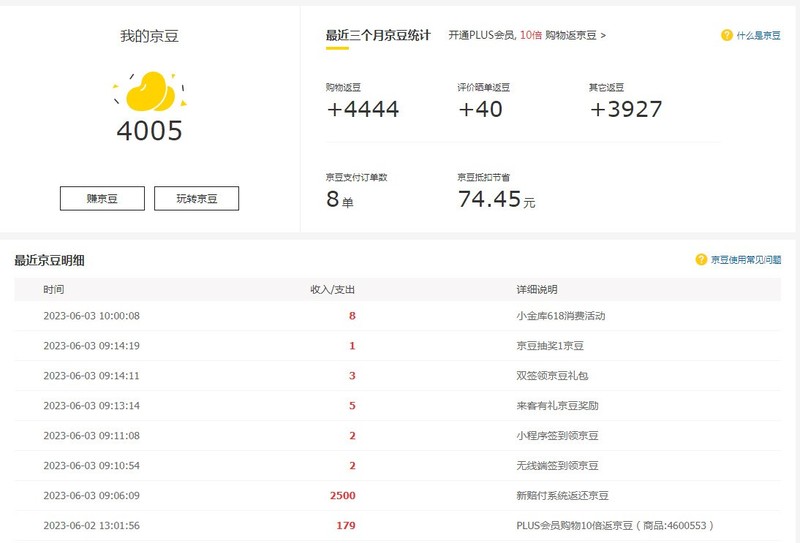Click the 4005 bean balance number
Viewport: 800px width, 543px height.
[149, 131]
